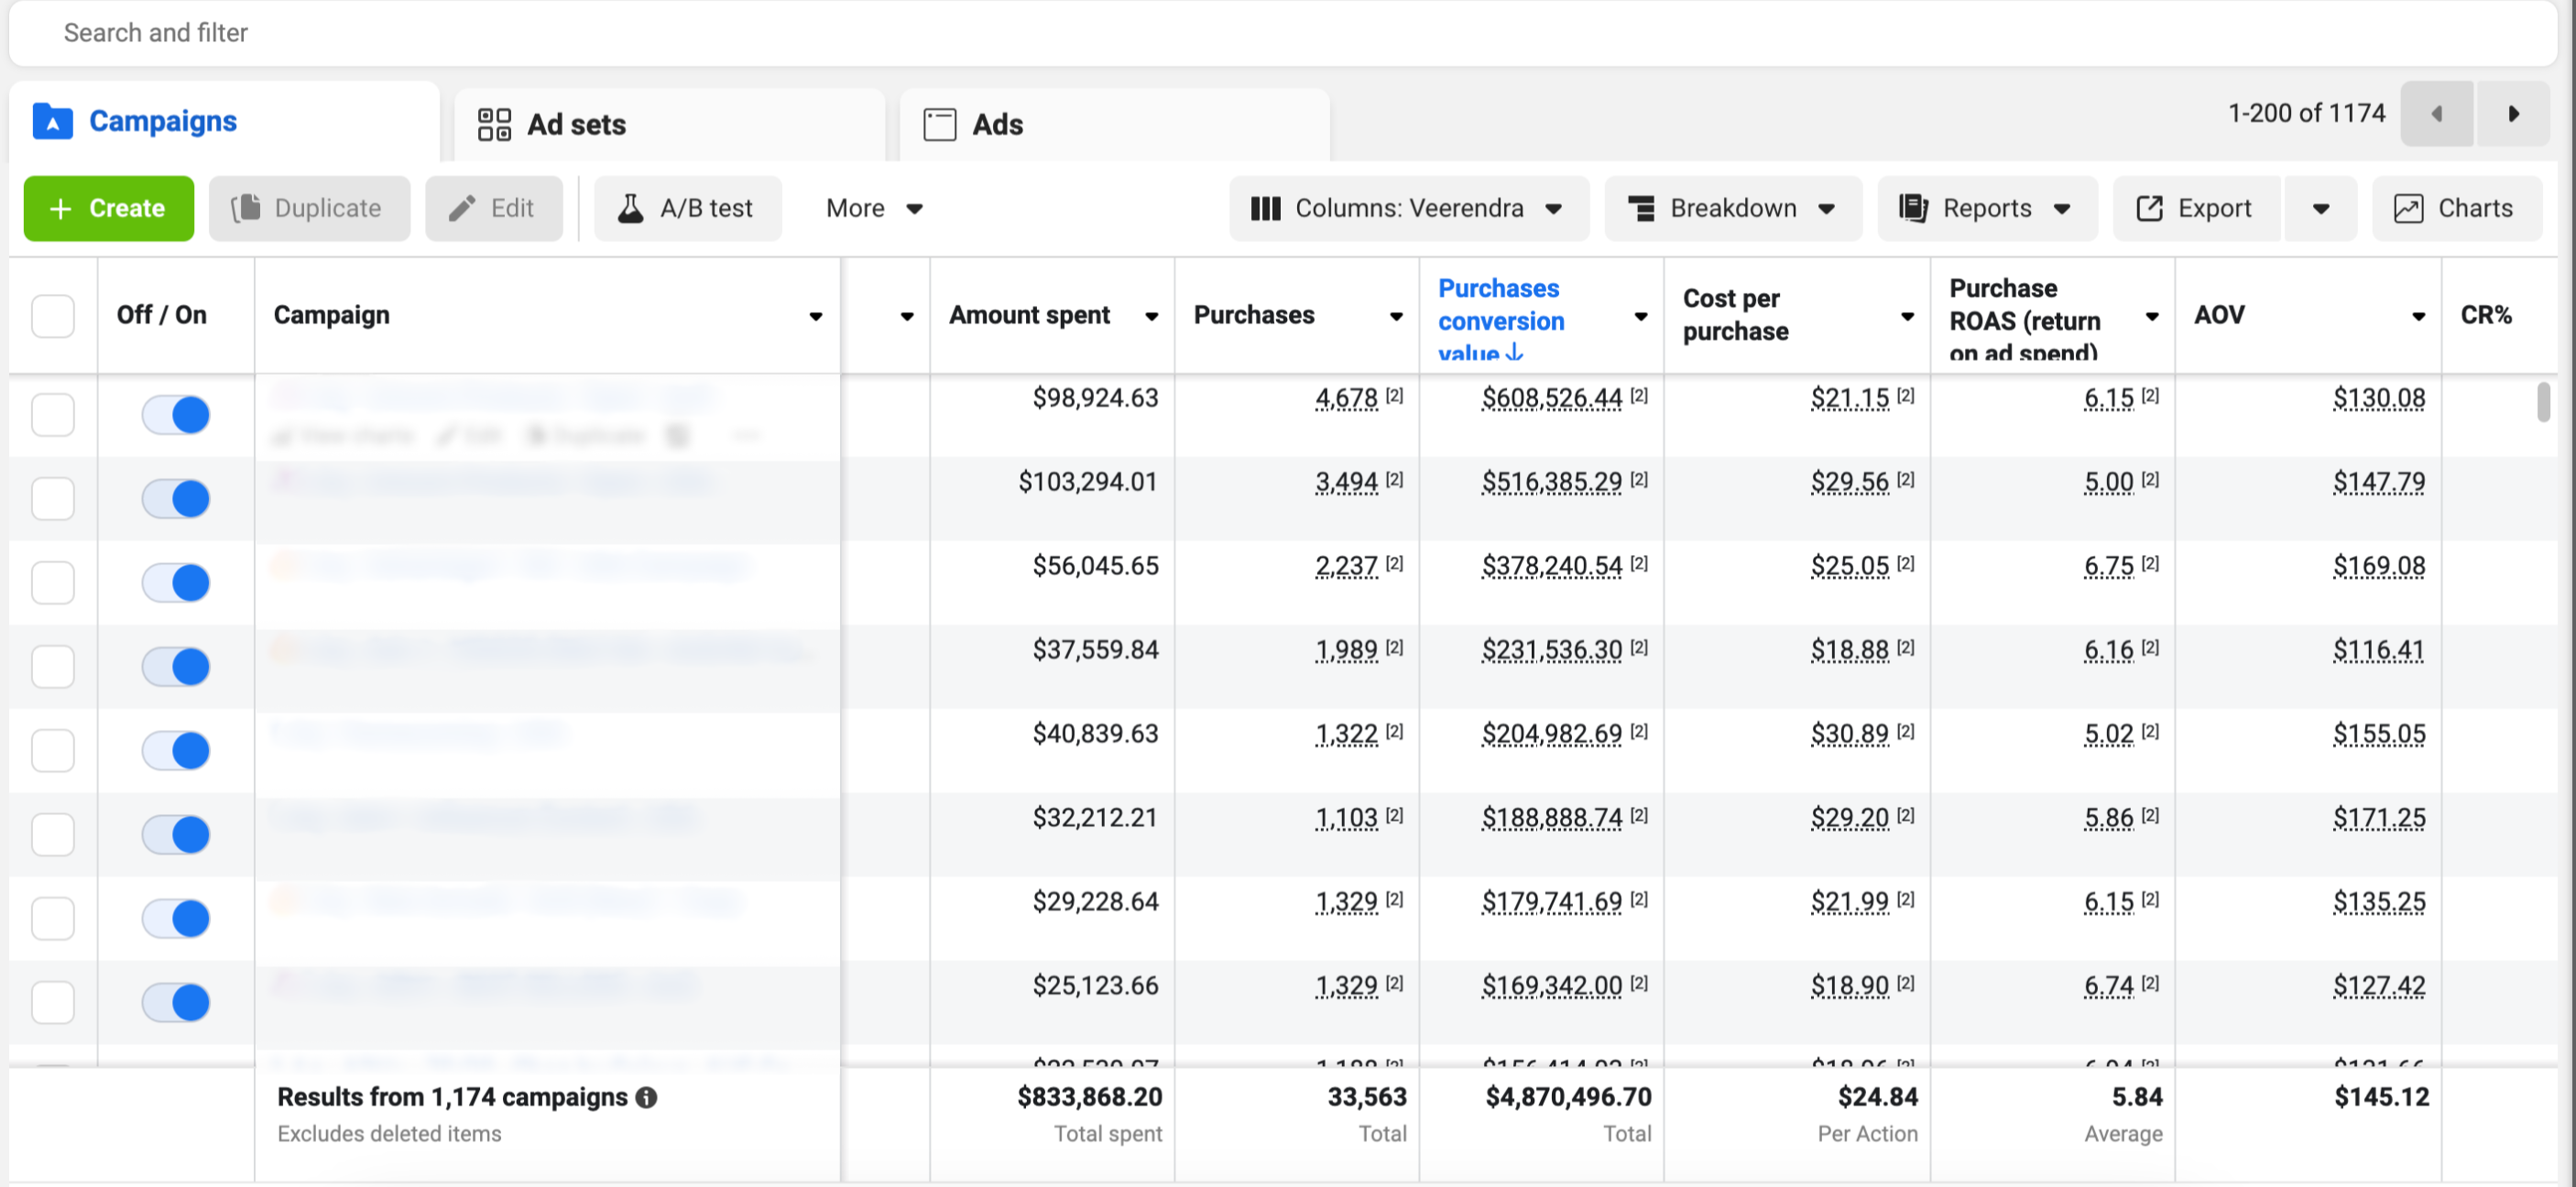Click the Columns icon for Veerendra preset
This screenshot has width=2576, height=1187.
pyautogui.click(x=1265, y=208)
